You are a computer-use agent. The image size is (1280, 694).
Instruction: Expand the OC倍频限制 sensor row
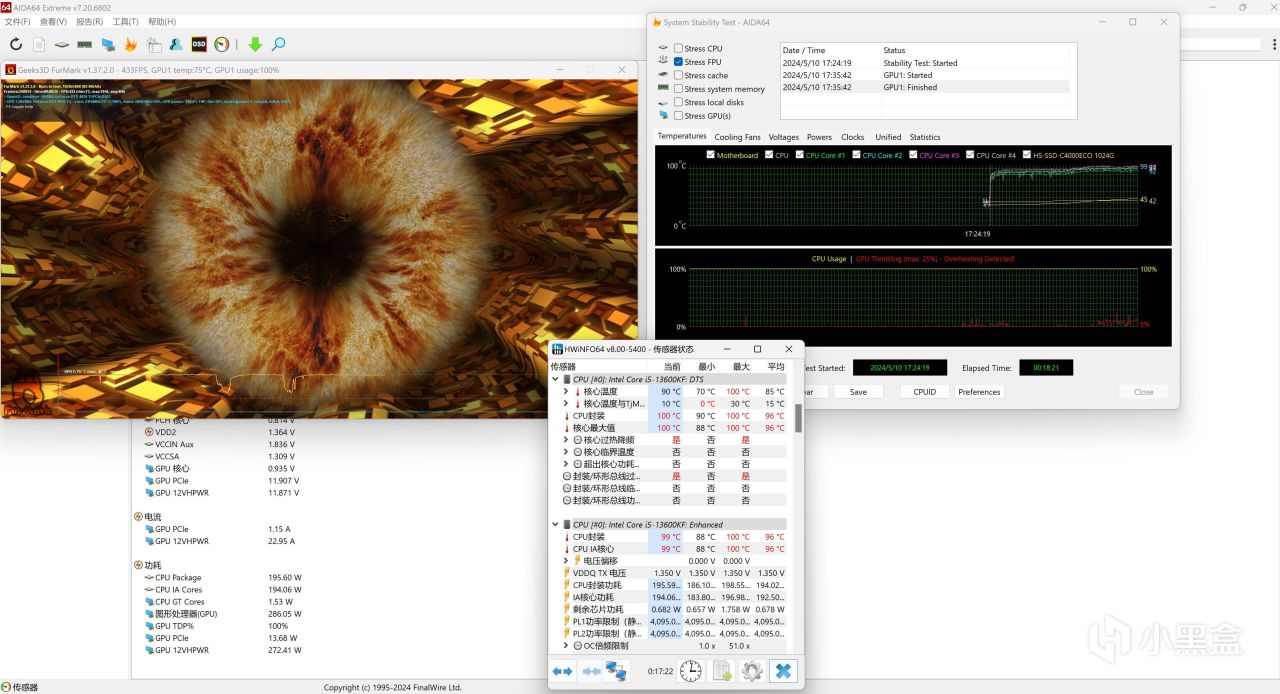566,646
